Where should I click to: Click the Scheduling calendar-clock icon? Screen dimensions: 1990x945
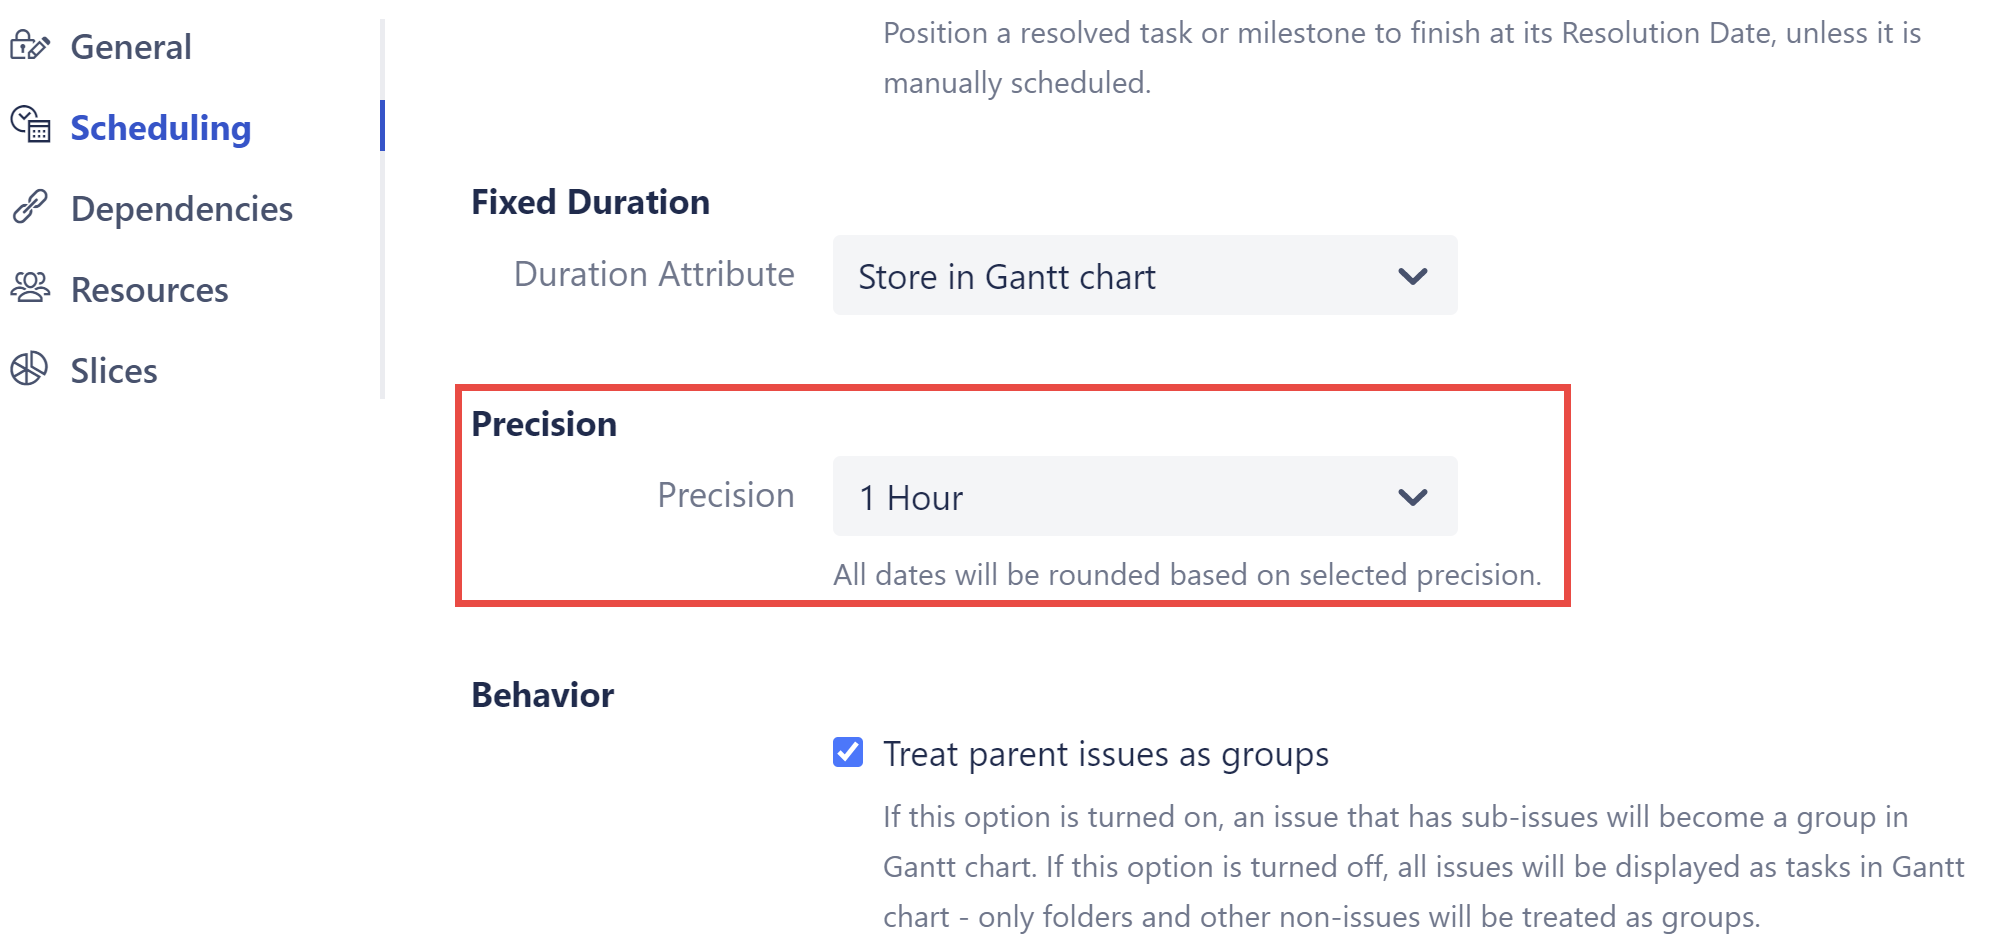30,125
